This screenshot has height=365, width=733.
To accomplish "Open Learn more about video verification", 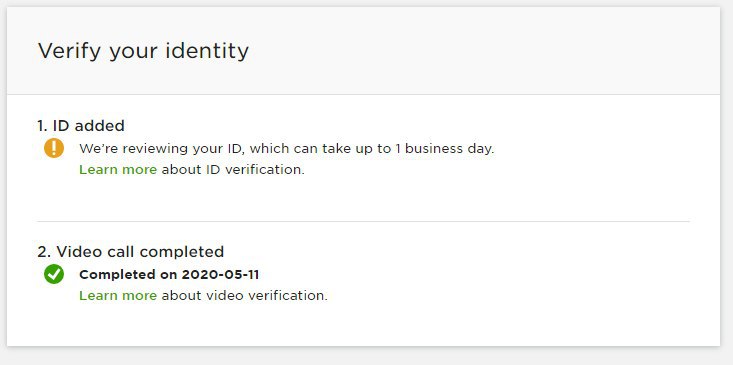I will coord(118,295).
